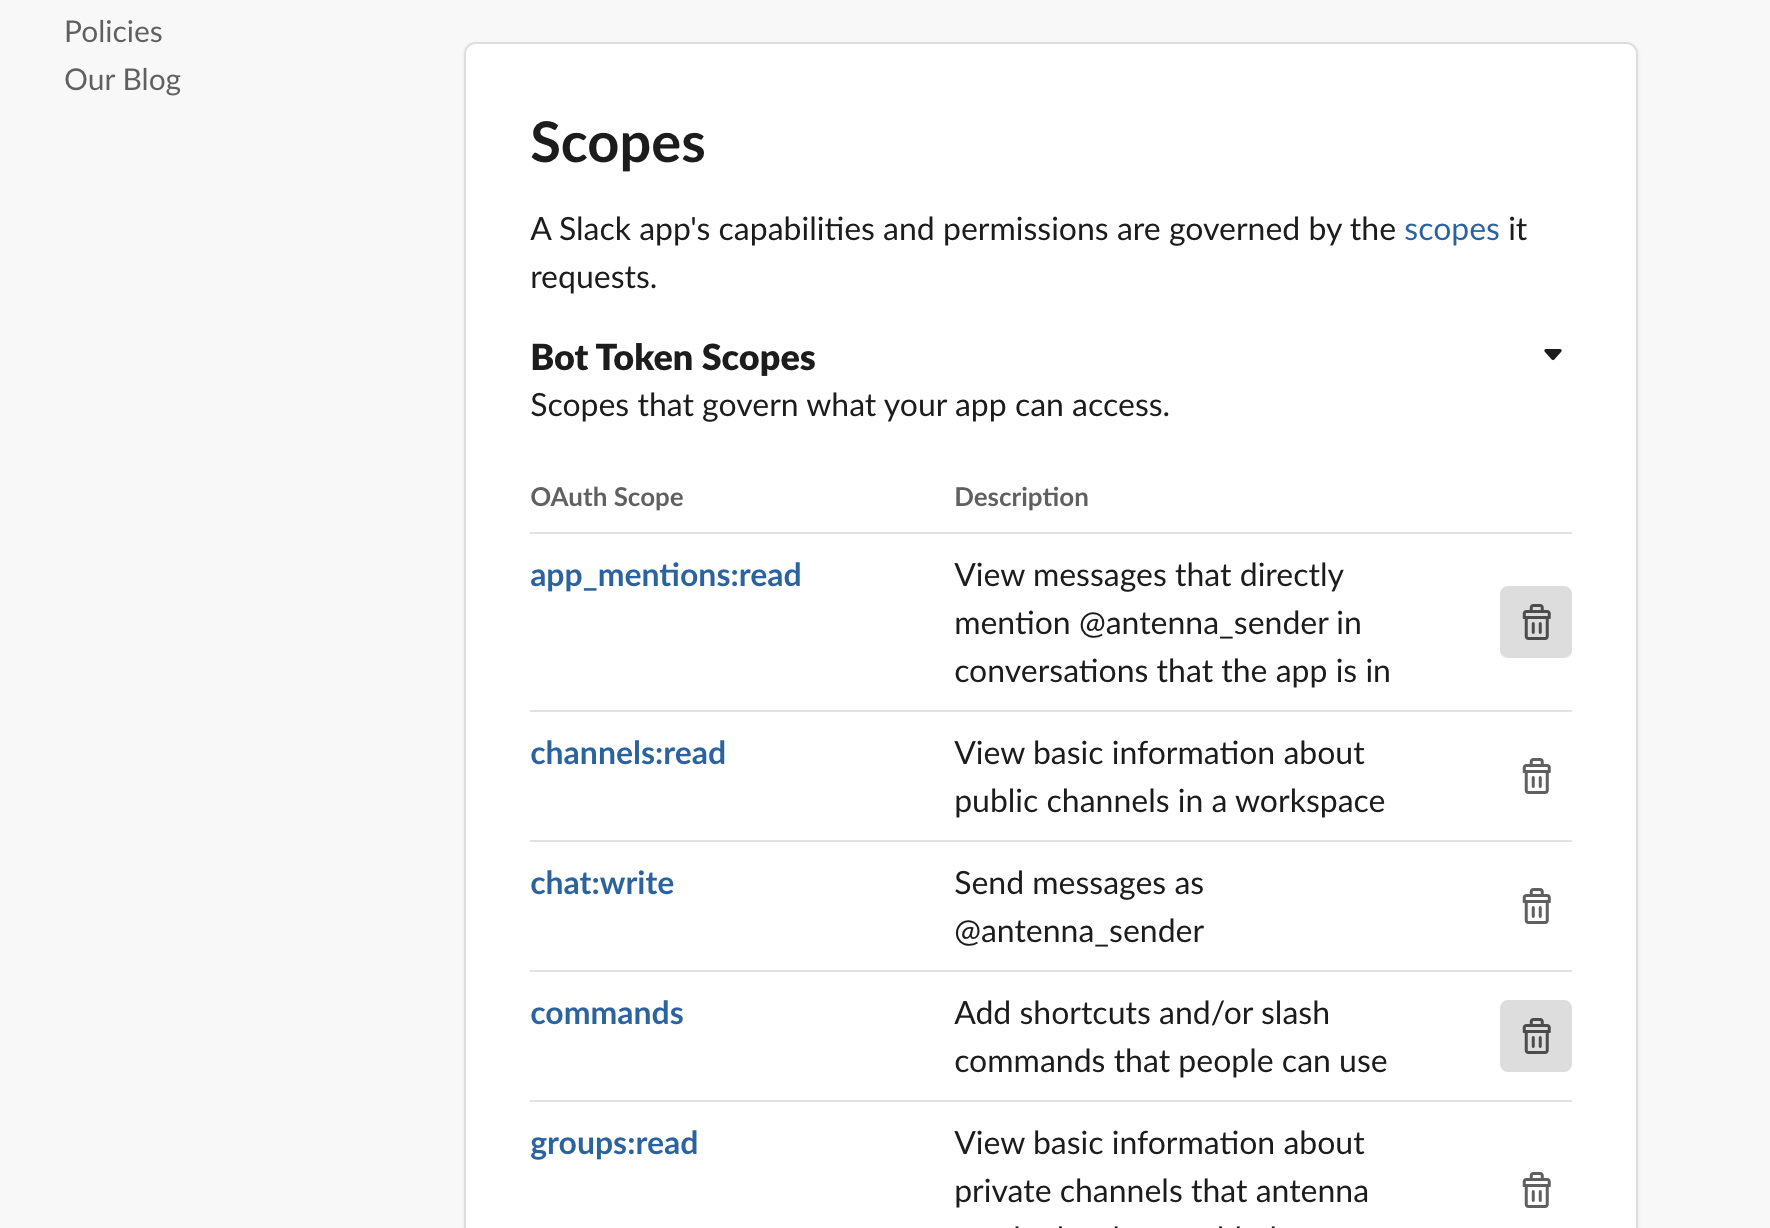Click the OAuth Scope column header
Screen dimensions: 1770x1228
tap(606, 497)
